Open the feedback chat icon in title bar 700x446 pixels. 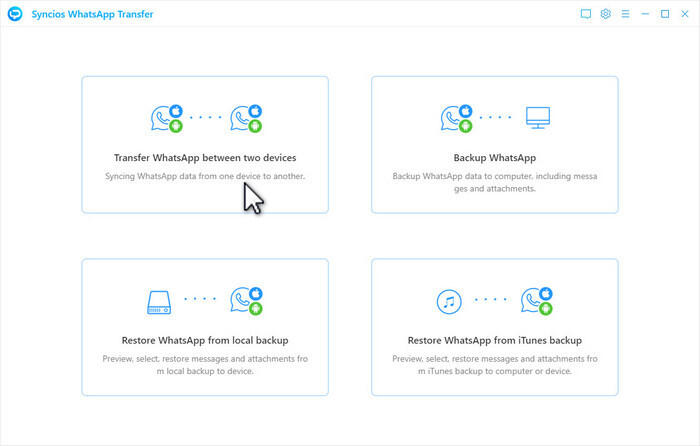click(586, 14)
